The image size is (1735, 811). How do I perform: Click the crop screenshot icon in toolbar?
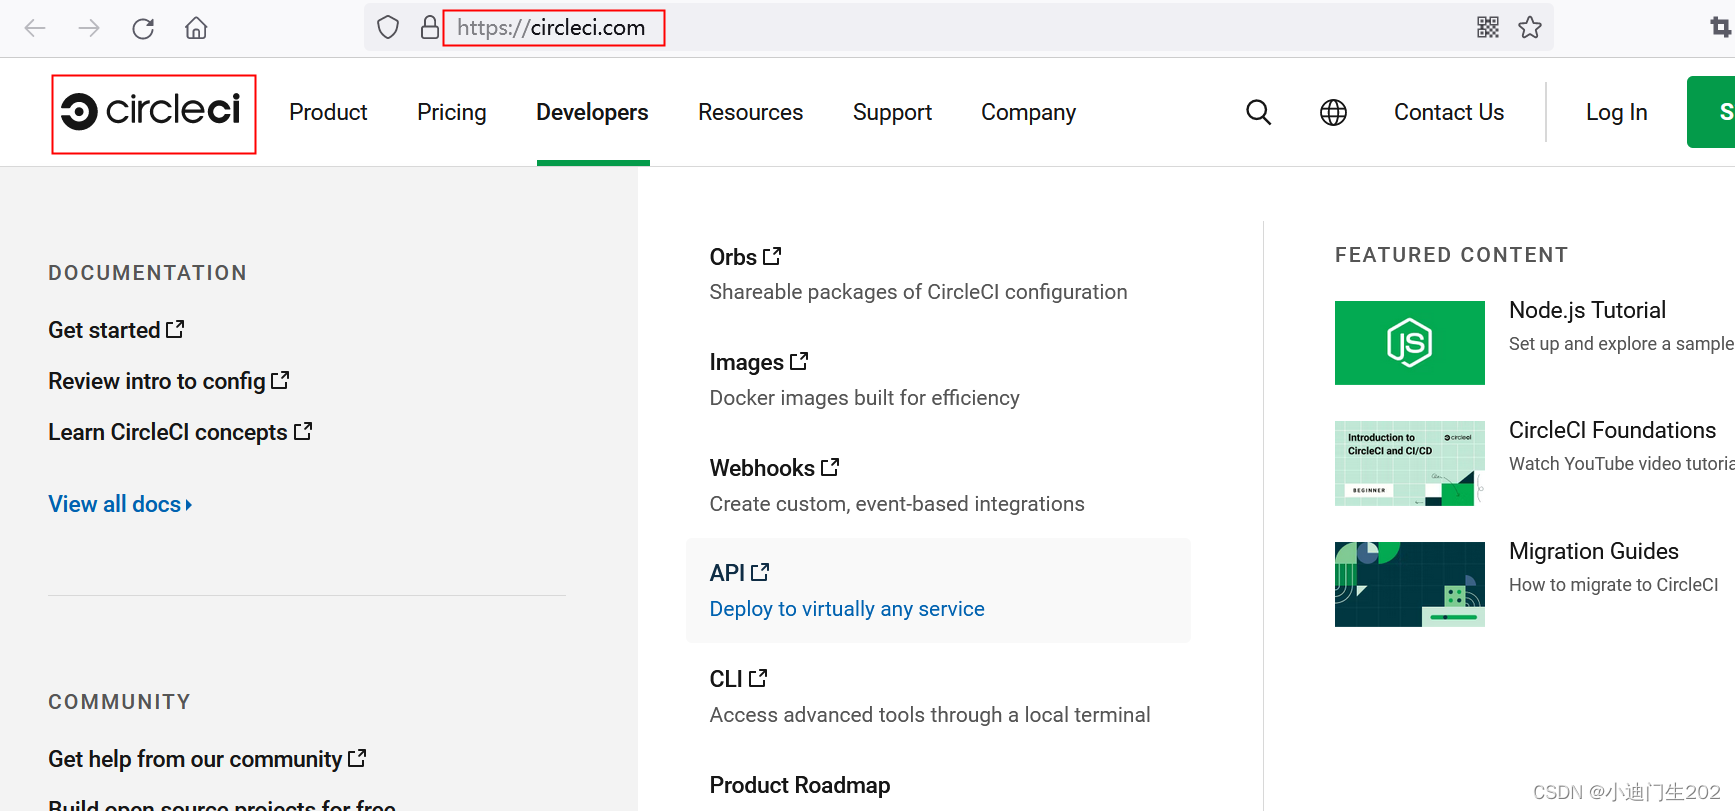click(x=1721, y=28)
